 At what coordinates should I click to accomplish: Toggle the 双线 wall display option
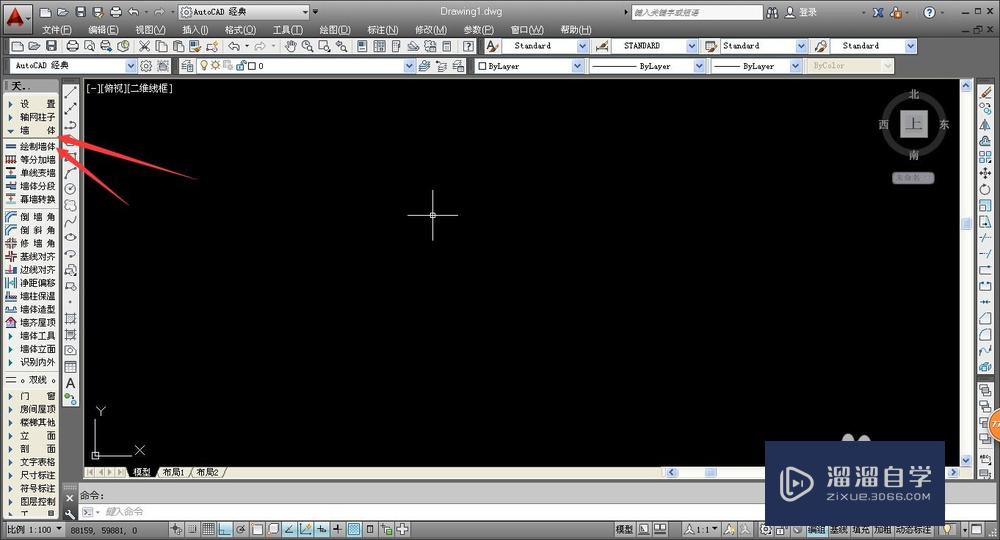(31, 380)
